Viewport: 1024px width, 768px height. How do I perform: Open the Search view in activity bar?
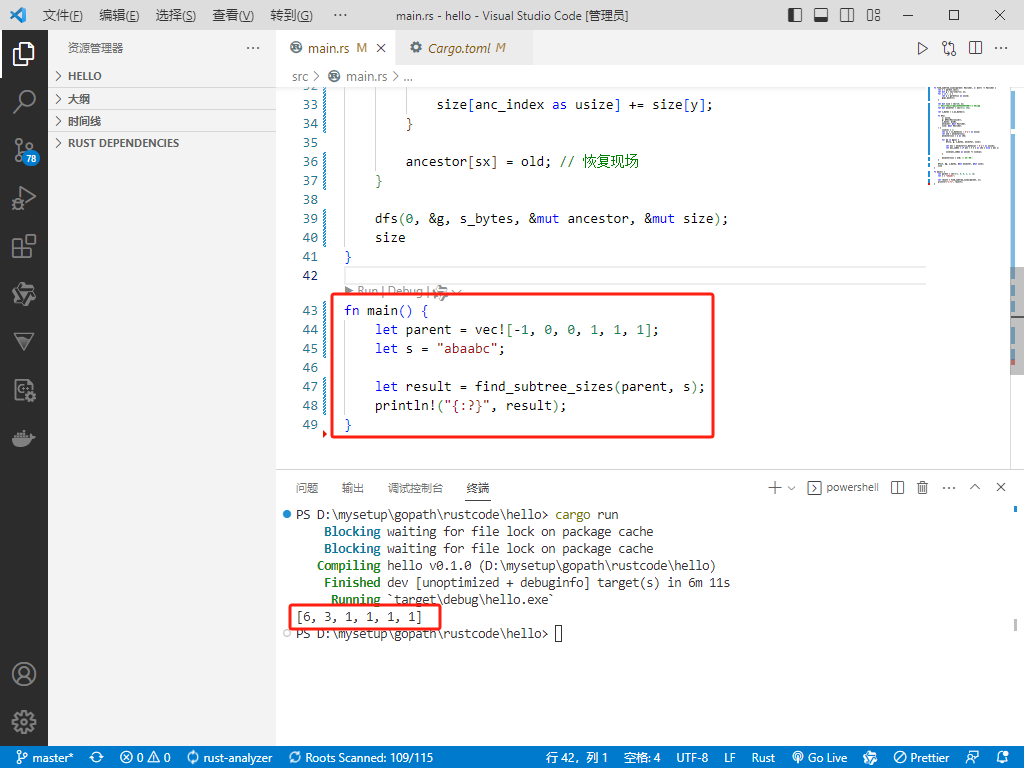(24, 102)
